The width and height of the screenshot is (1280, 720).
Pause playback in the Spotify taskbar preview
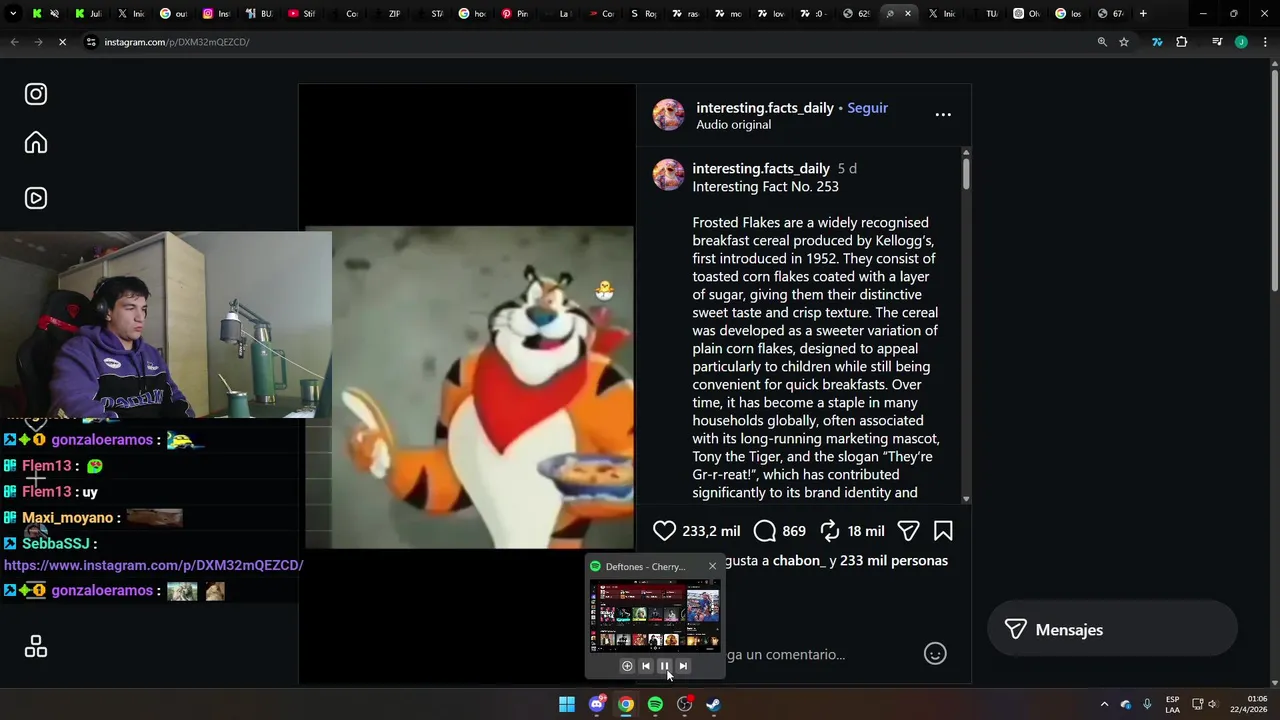664,666
